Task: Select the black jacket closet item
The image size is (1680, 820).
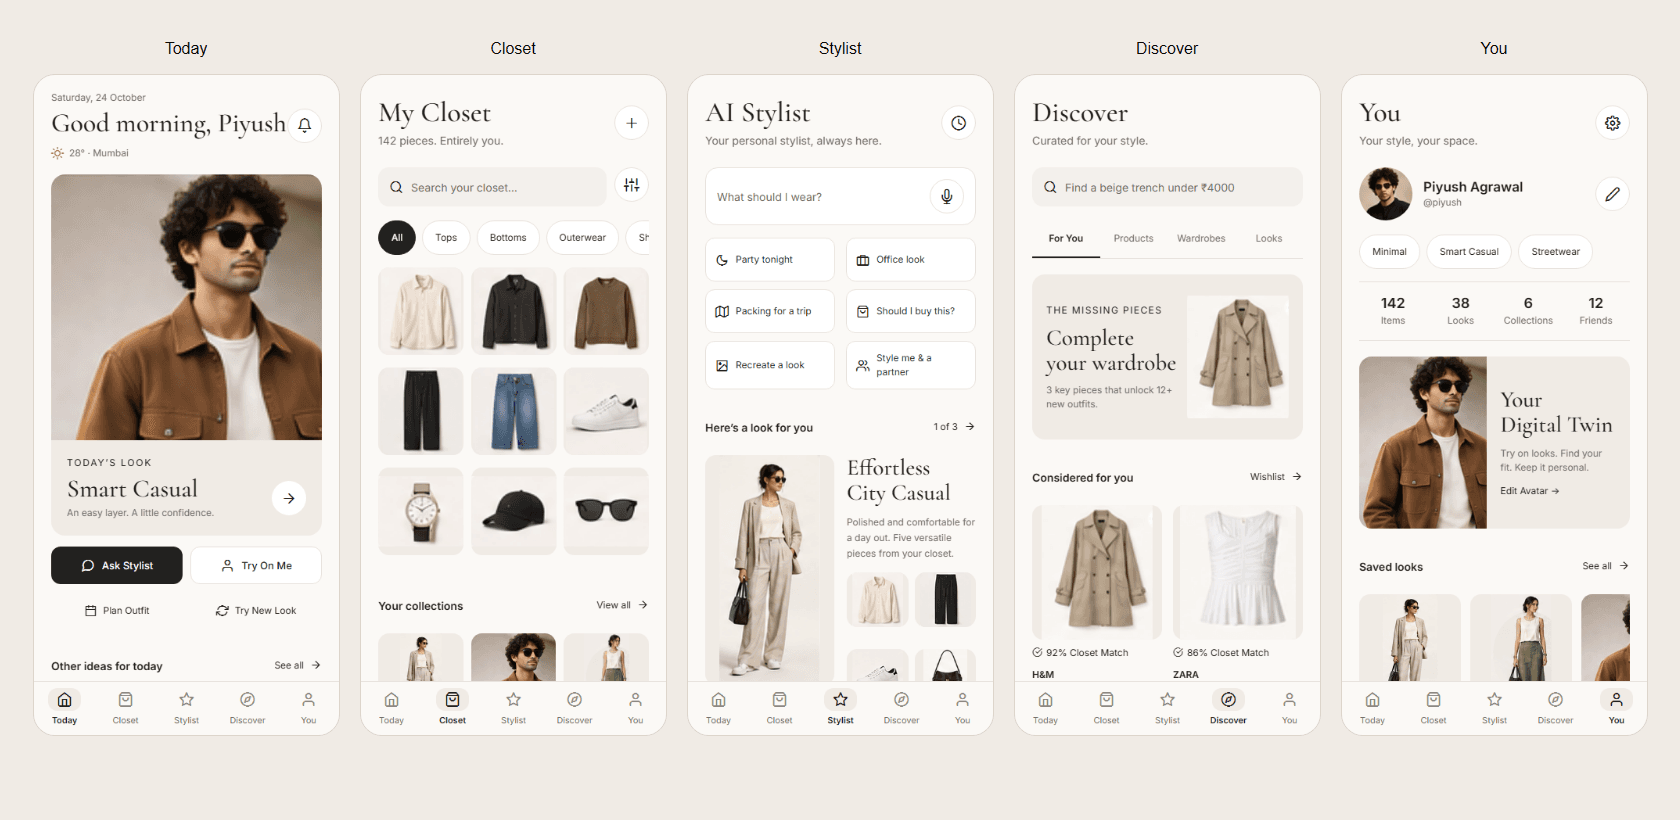Action: (x=514, y=311)
